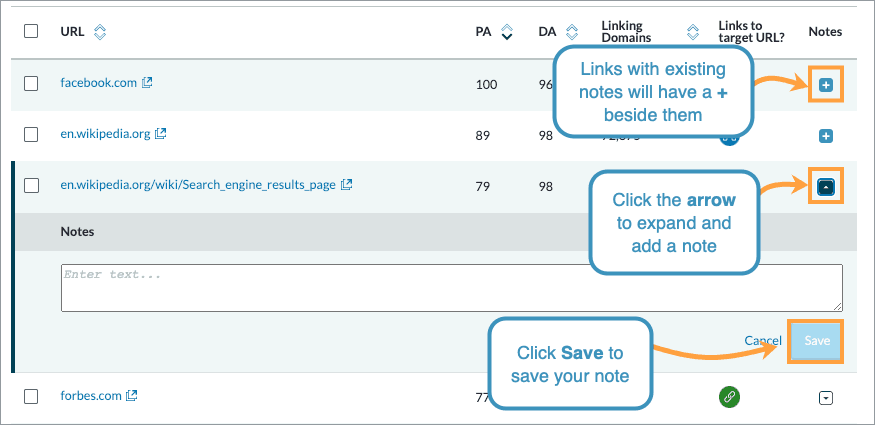
Task: Open the facebook.com URL link
Action: [98, 83]
